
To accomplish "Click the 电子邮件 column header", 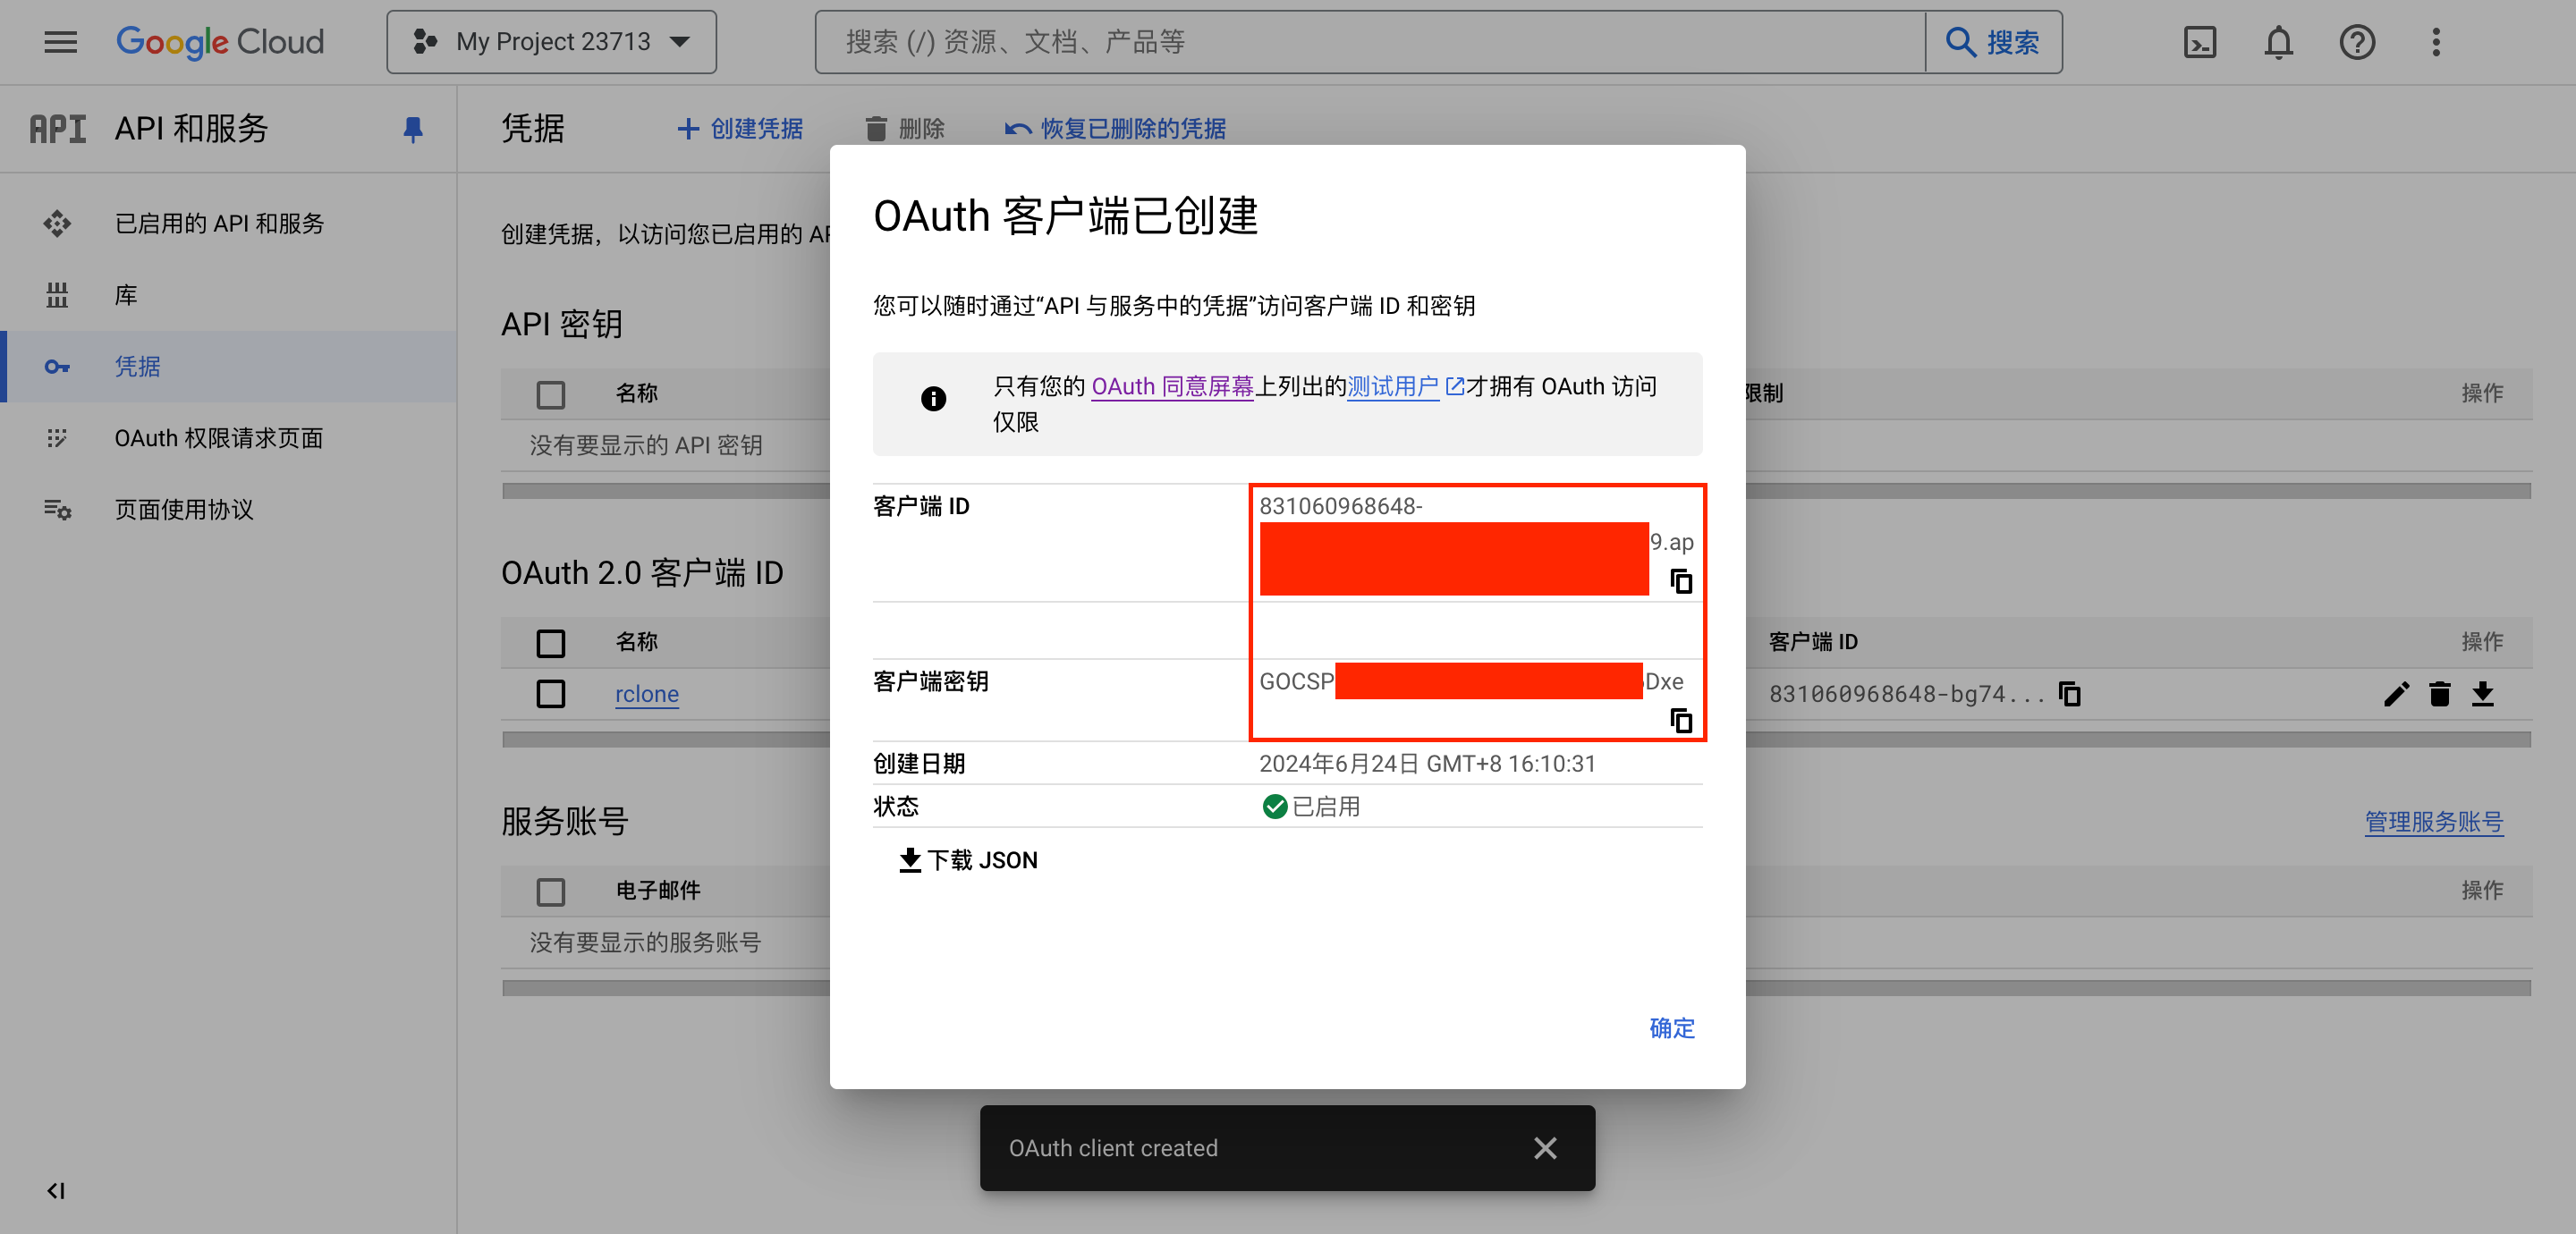I will 657,890.
